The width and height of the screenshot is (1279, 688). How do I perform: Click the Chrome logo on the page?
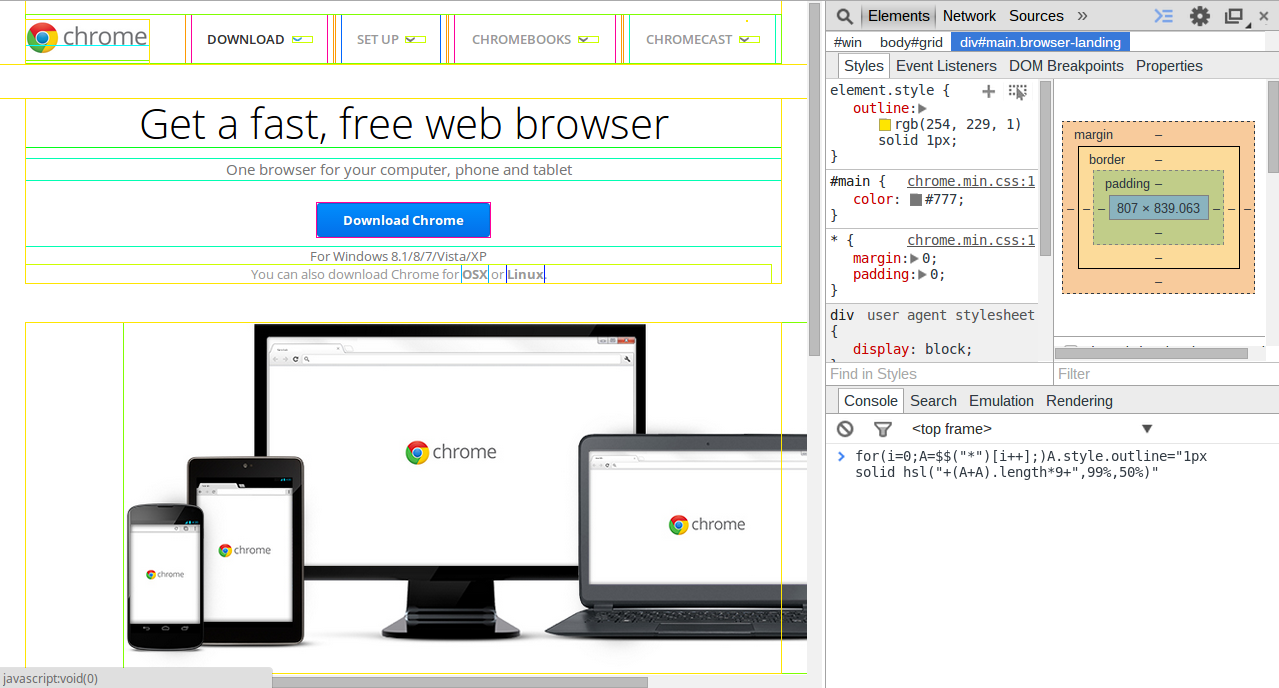pyautogui.click(x=87, y=38)
